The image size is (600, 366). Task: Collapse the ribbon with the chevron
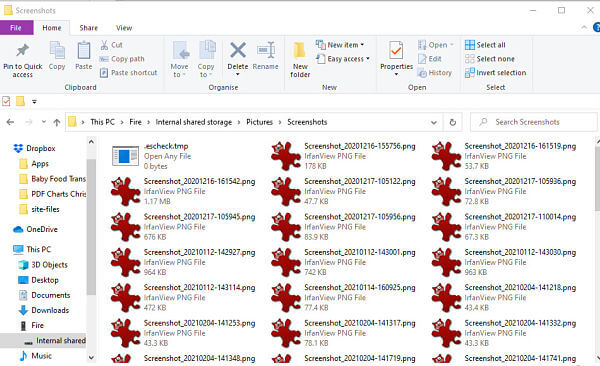click(584, 27)
